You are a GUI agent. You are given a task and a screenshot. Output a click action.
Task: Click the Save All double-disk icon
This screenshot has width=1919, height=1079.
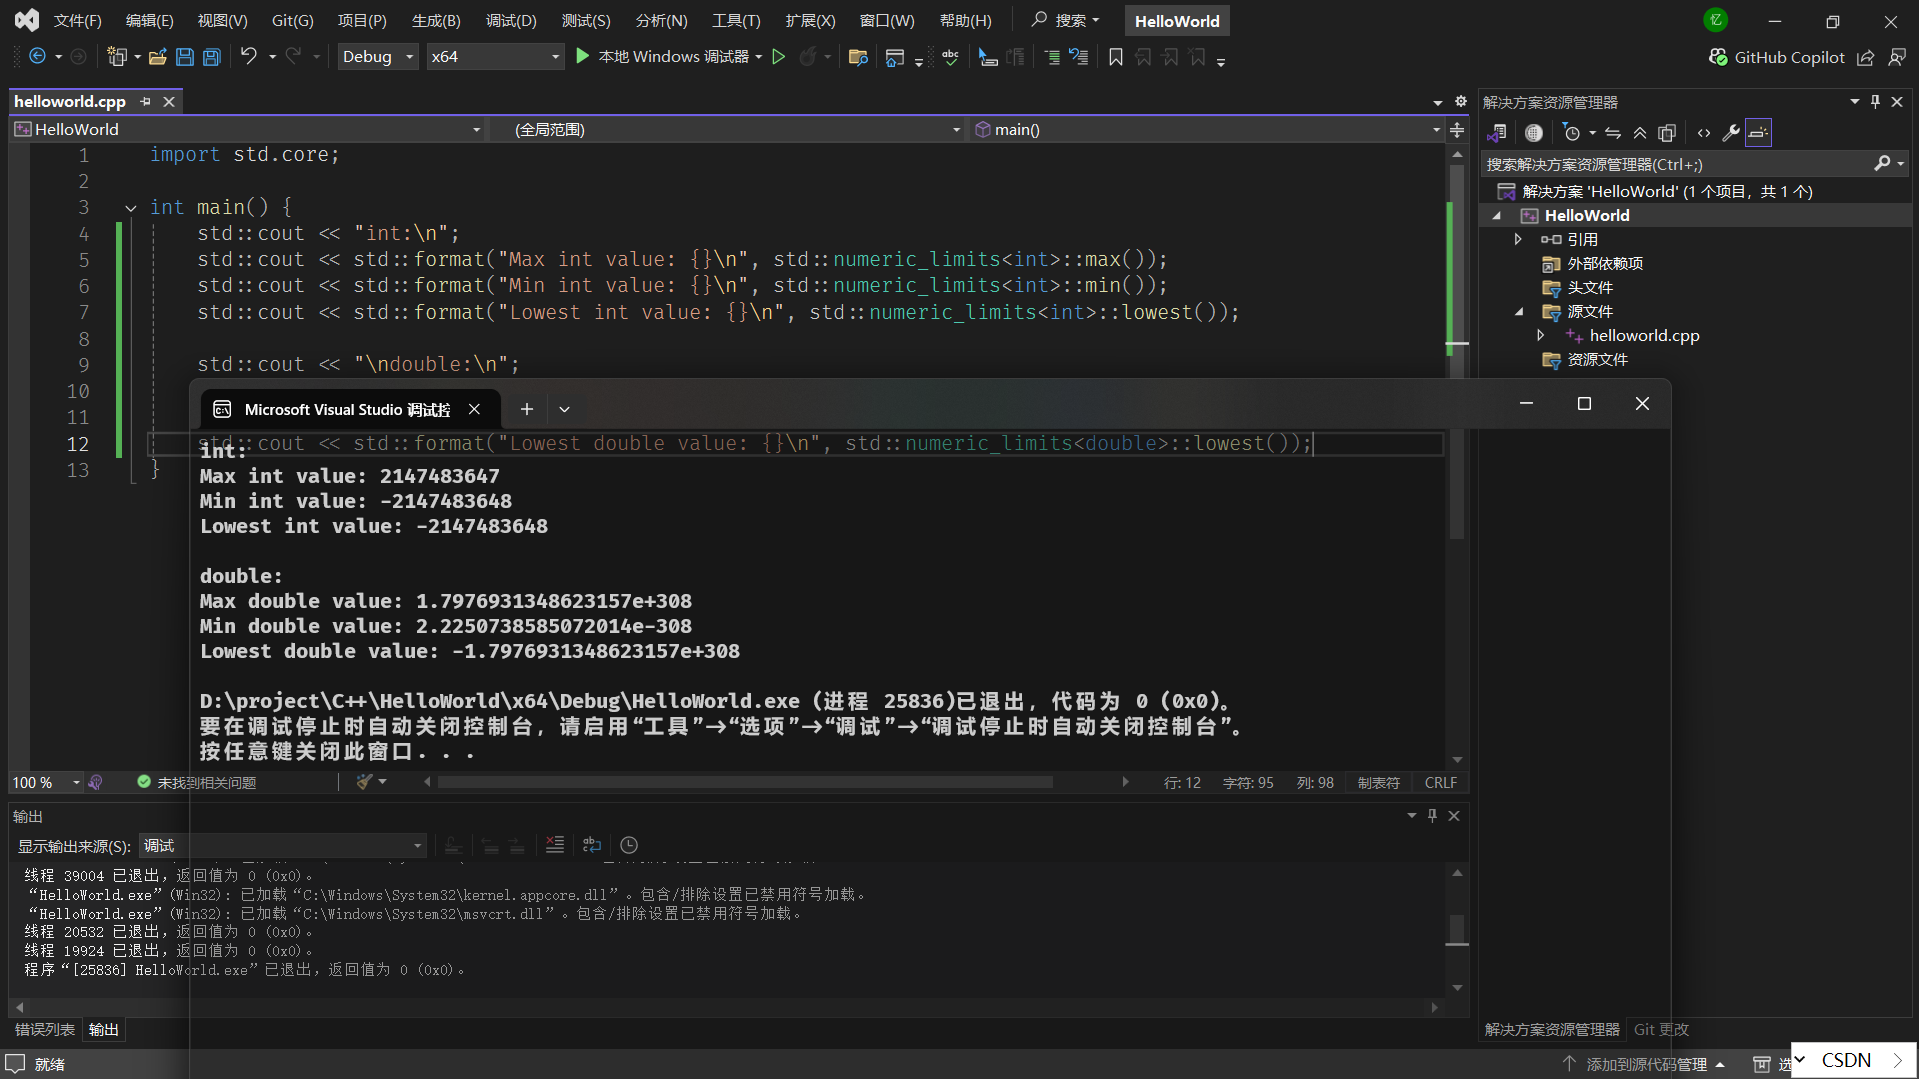(212, 57)
